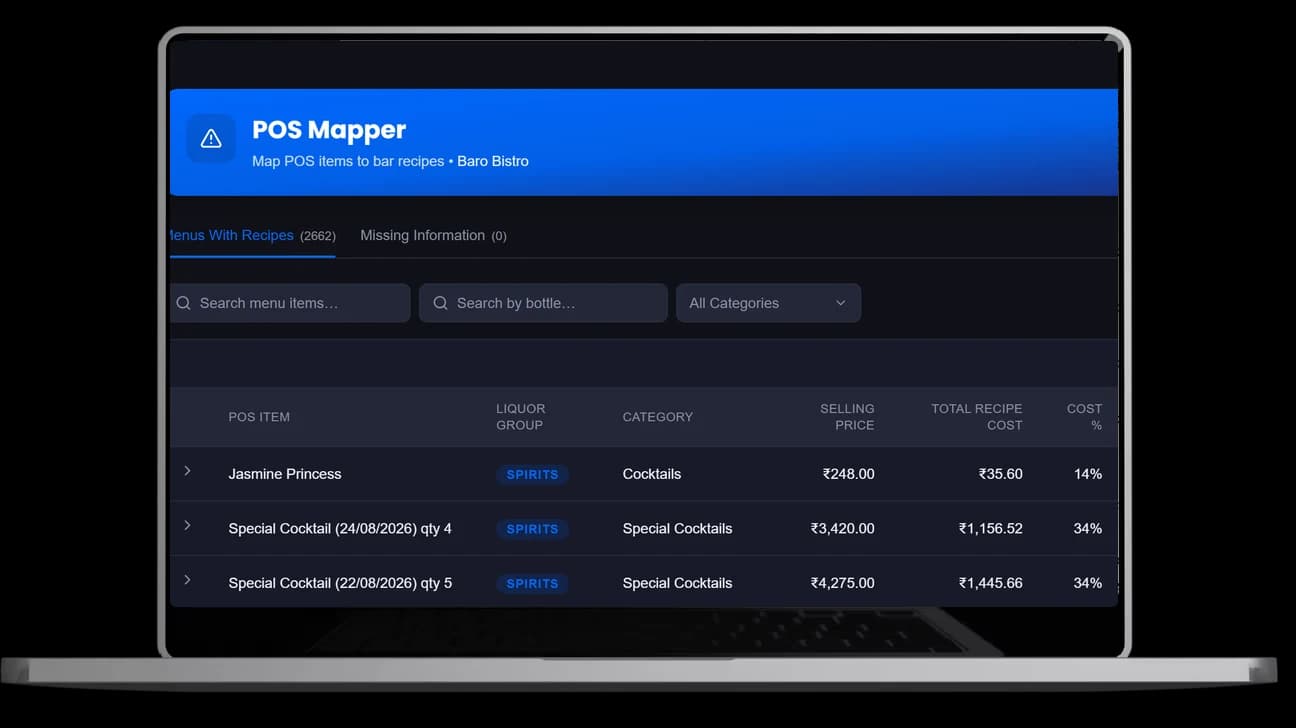Click the 14% cost percentage
This screenshot has width=1296, height=728.
pos(1088,474)
